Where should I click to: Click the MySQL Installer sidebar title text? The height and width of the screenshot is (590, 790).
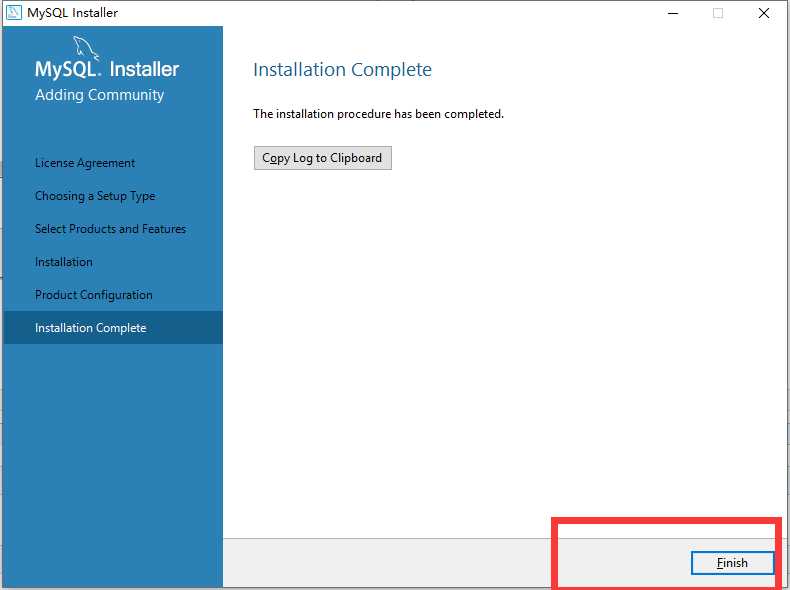click(107, 69)
